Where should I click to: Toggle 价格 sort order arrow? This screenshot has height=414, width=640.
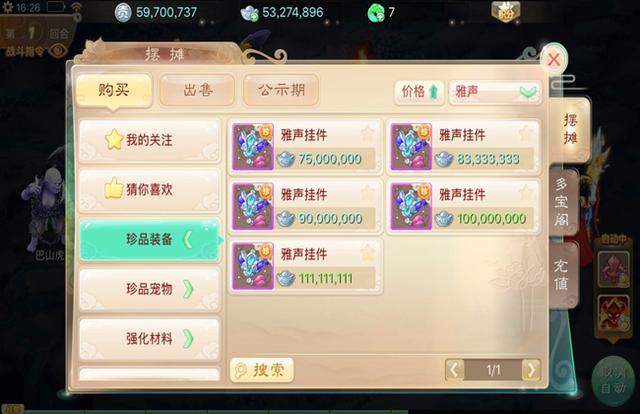click(x=434, y=92)
